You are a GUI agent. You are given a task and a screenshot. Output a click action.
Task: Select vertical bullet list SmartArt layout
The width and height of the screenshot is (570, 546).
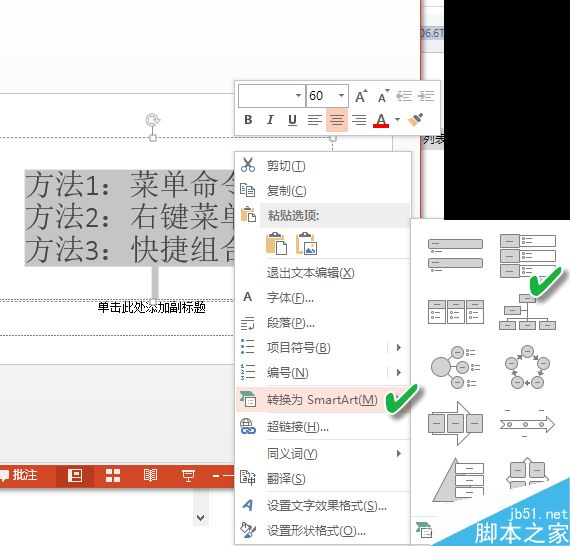[455, 255]
